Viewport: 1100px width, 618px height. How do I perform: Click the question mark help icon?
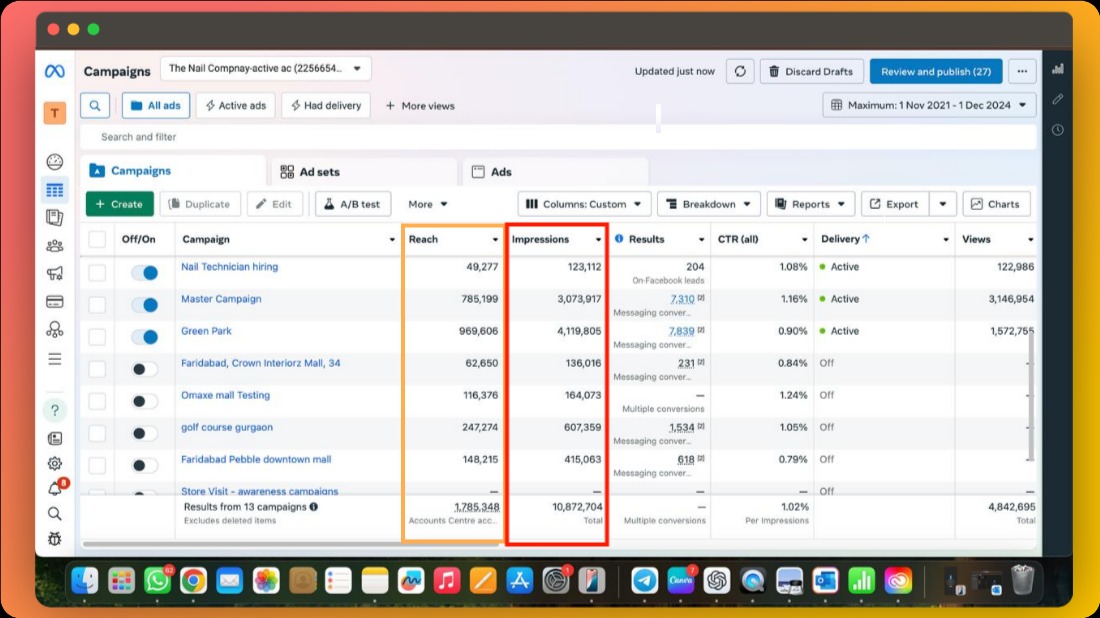[55, 410]
